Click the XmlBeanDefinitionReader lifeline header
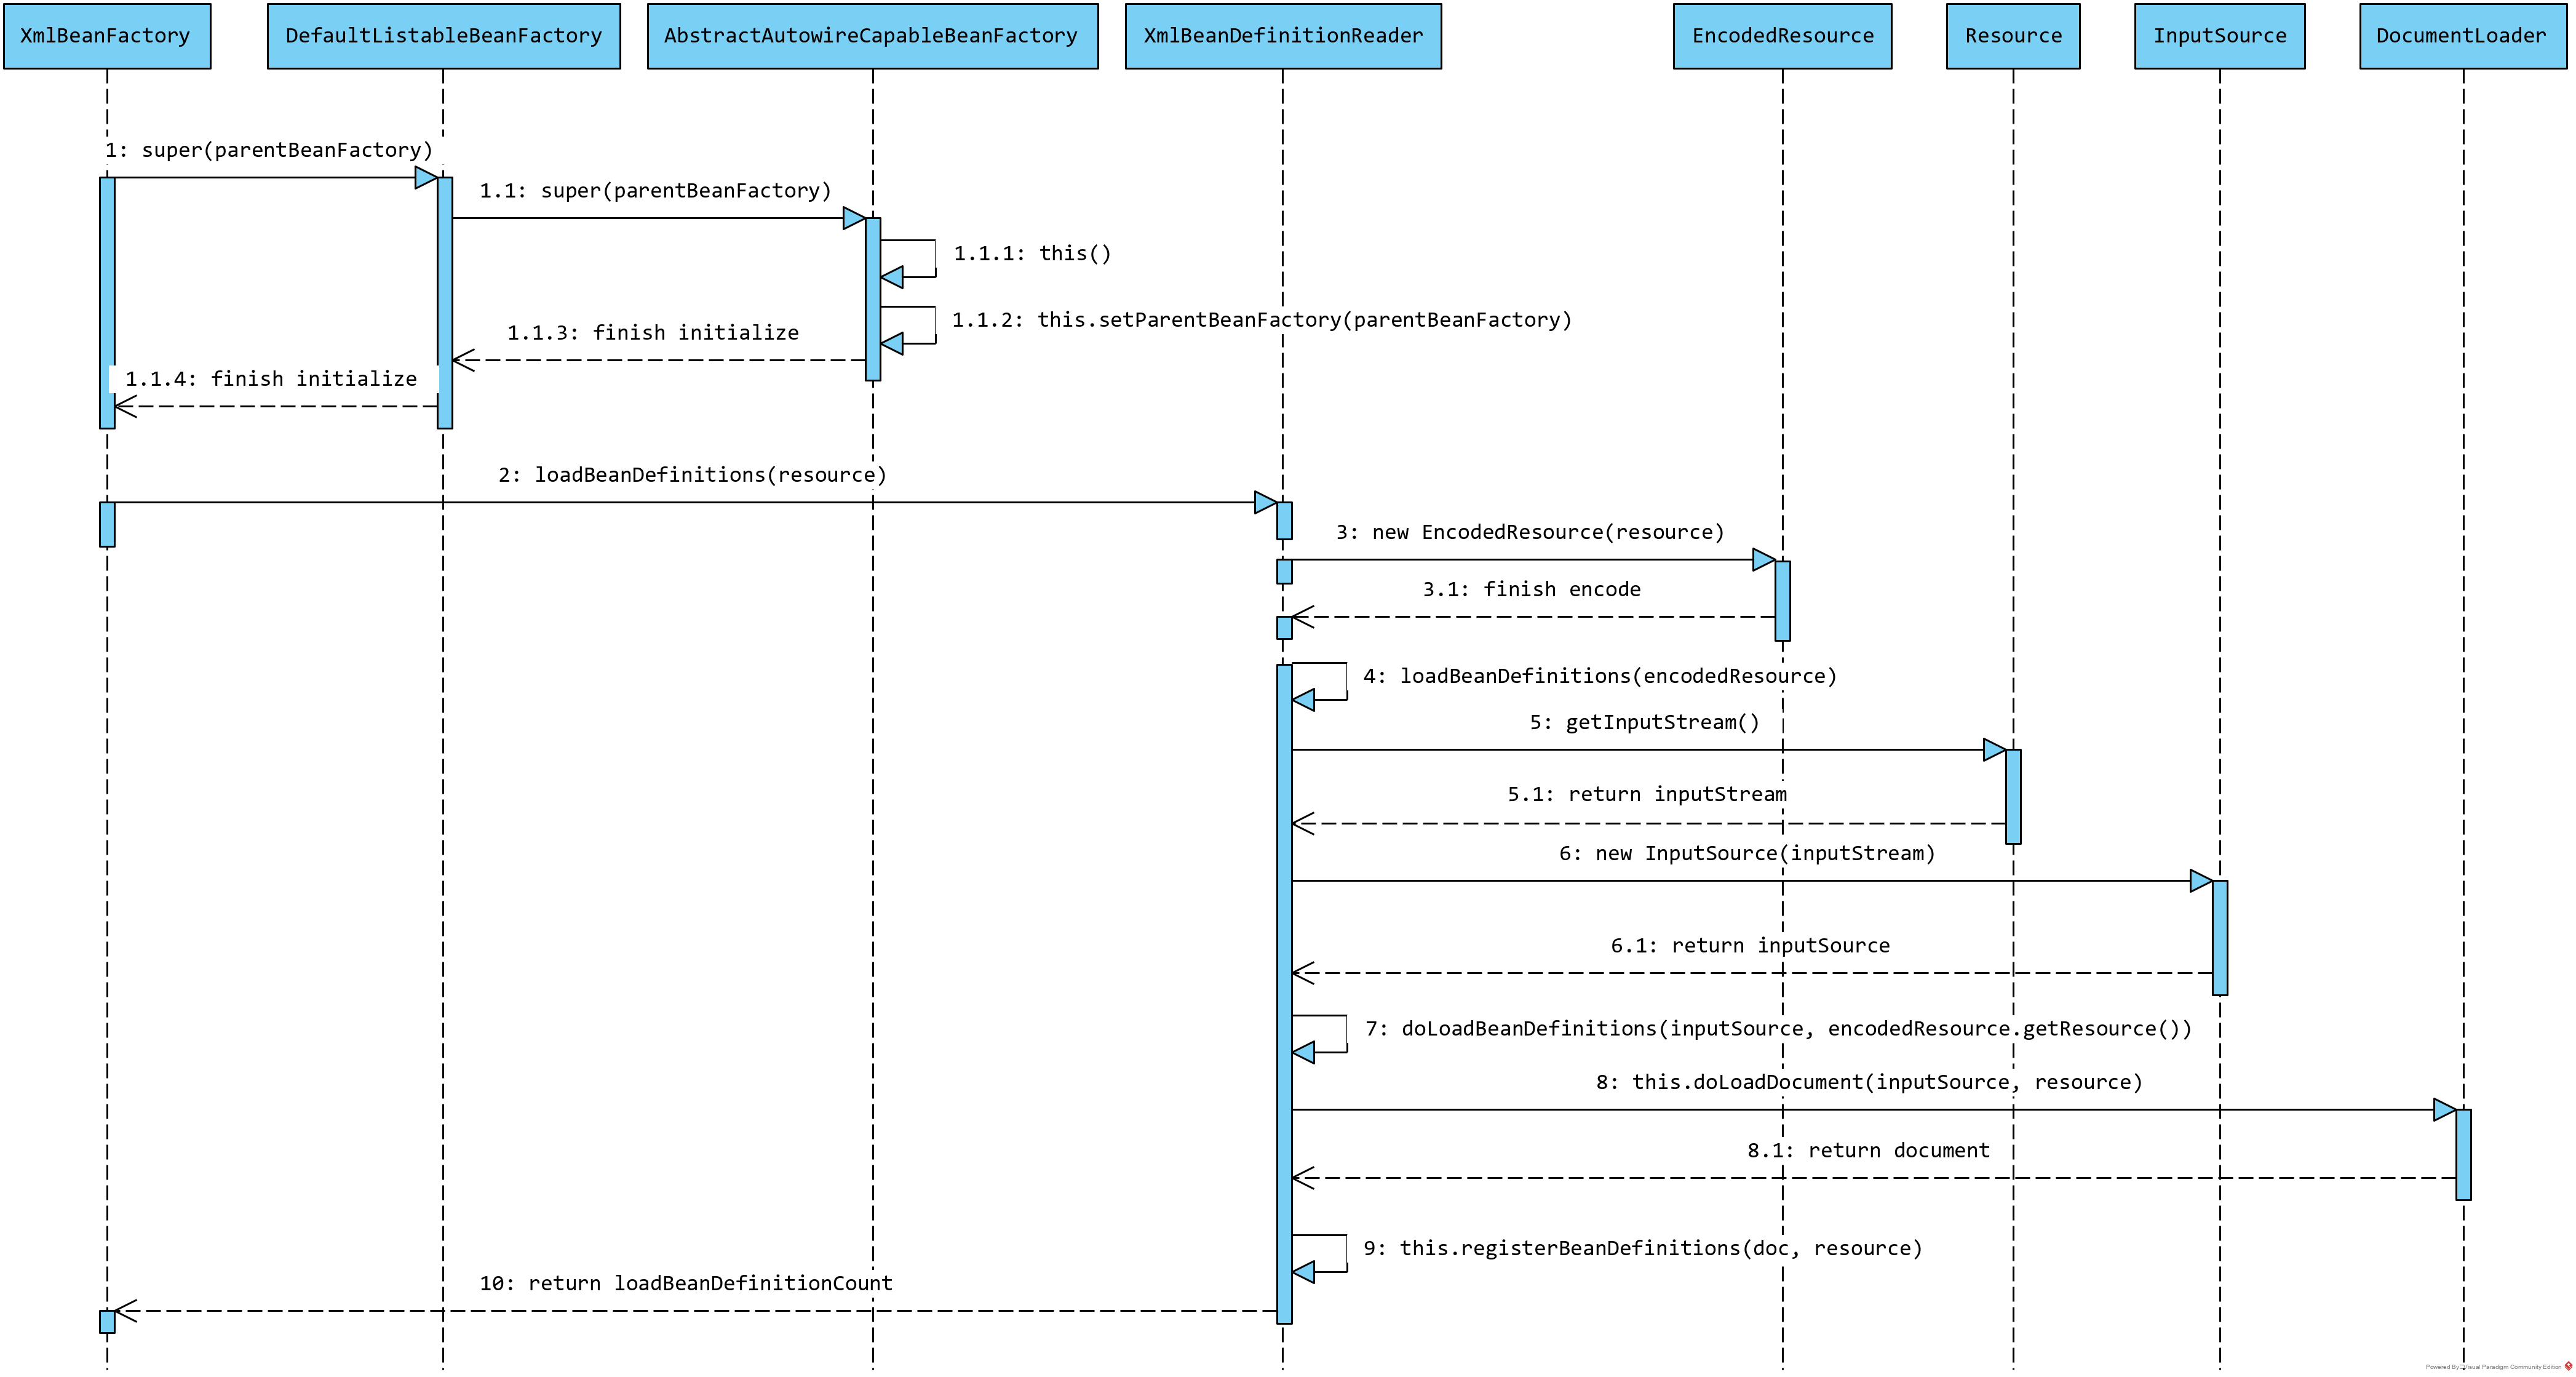The height and width of the screenshot is (1377, 2576). [1282, 36]
